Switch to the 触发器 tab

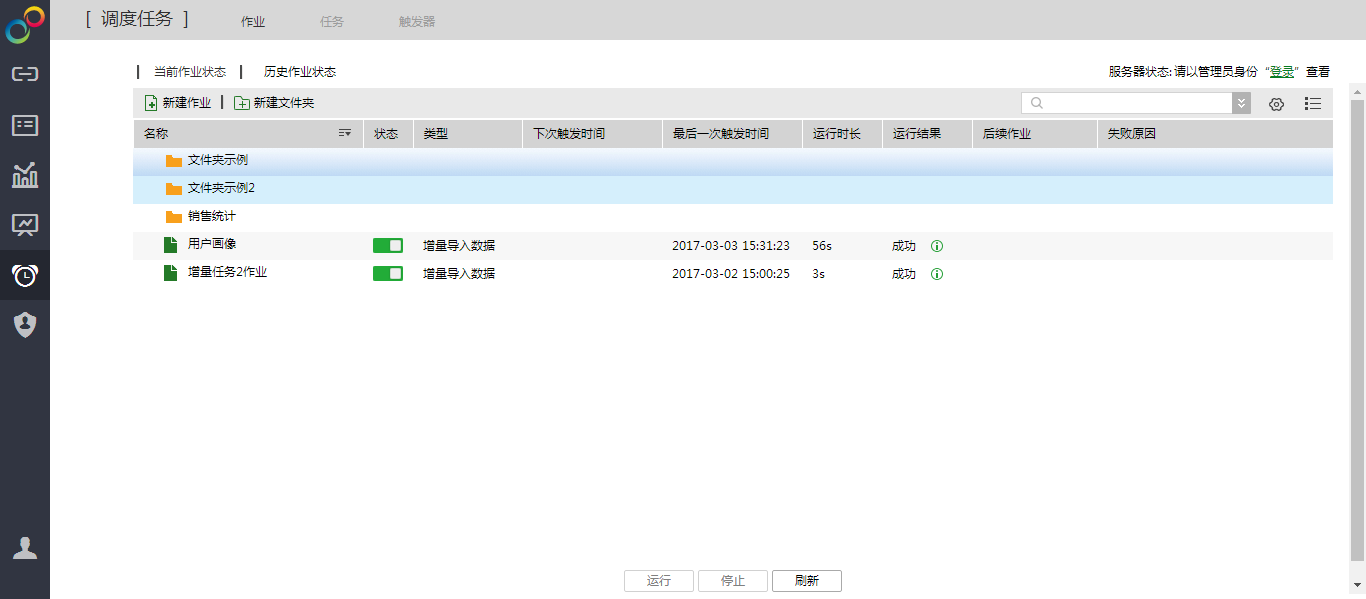pyautogui.click(x=417, y=21)
